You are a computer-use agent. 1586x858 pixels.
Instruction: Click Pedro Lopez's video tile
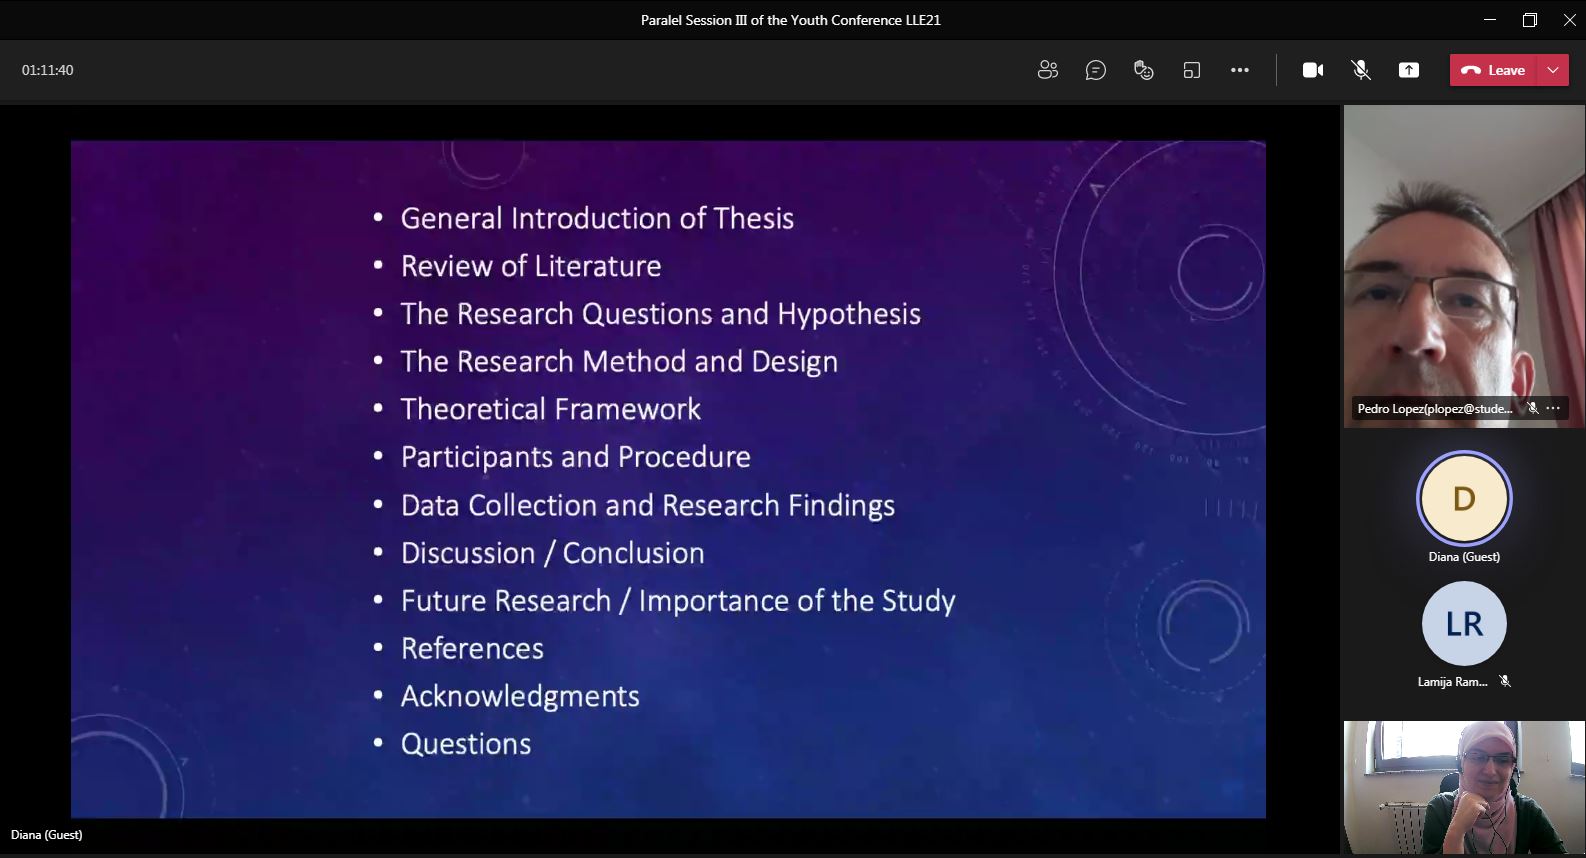pyautogui.click(x=1464, y=266)
